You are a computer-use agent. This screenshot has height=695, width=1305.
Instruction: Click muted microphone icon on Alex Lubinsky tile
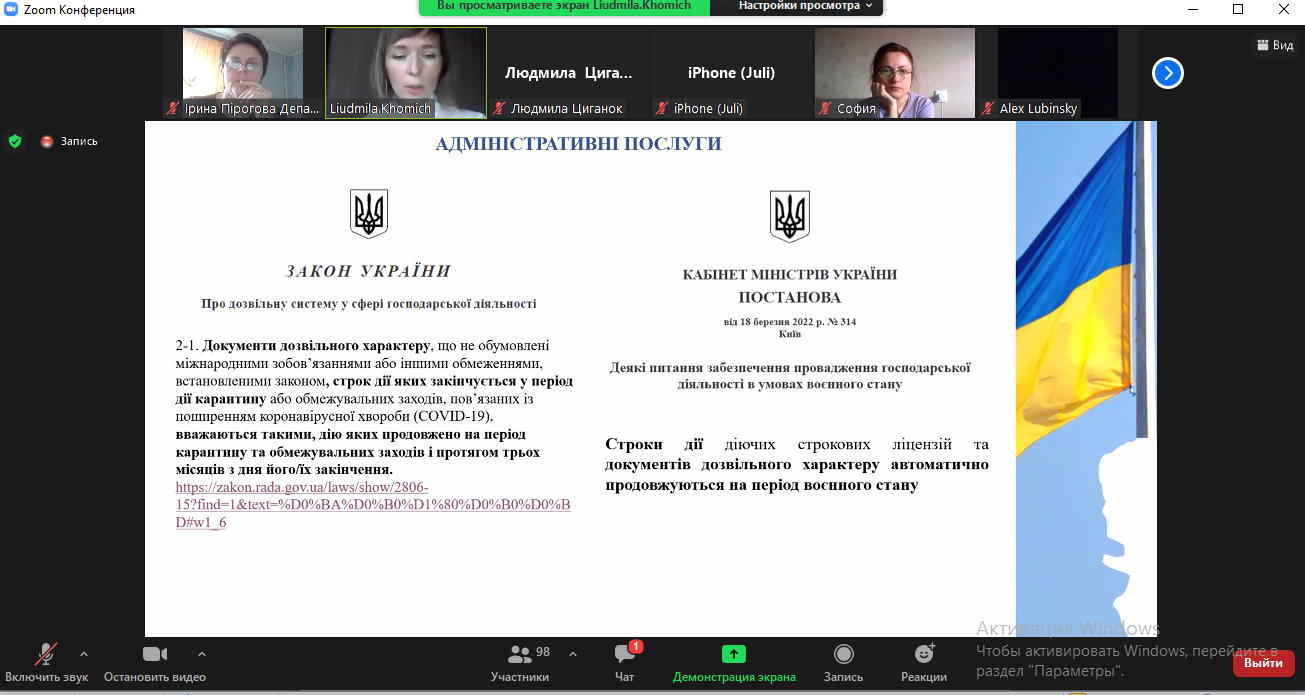[x=989, y=108]
